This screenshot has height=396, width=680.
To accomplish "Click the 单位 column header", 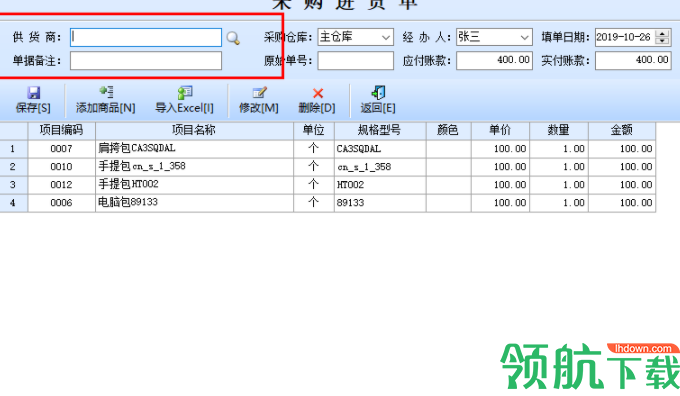I will (314, 131).
